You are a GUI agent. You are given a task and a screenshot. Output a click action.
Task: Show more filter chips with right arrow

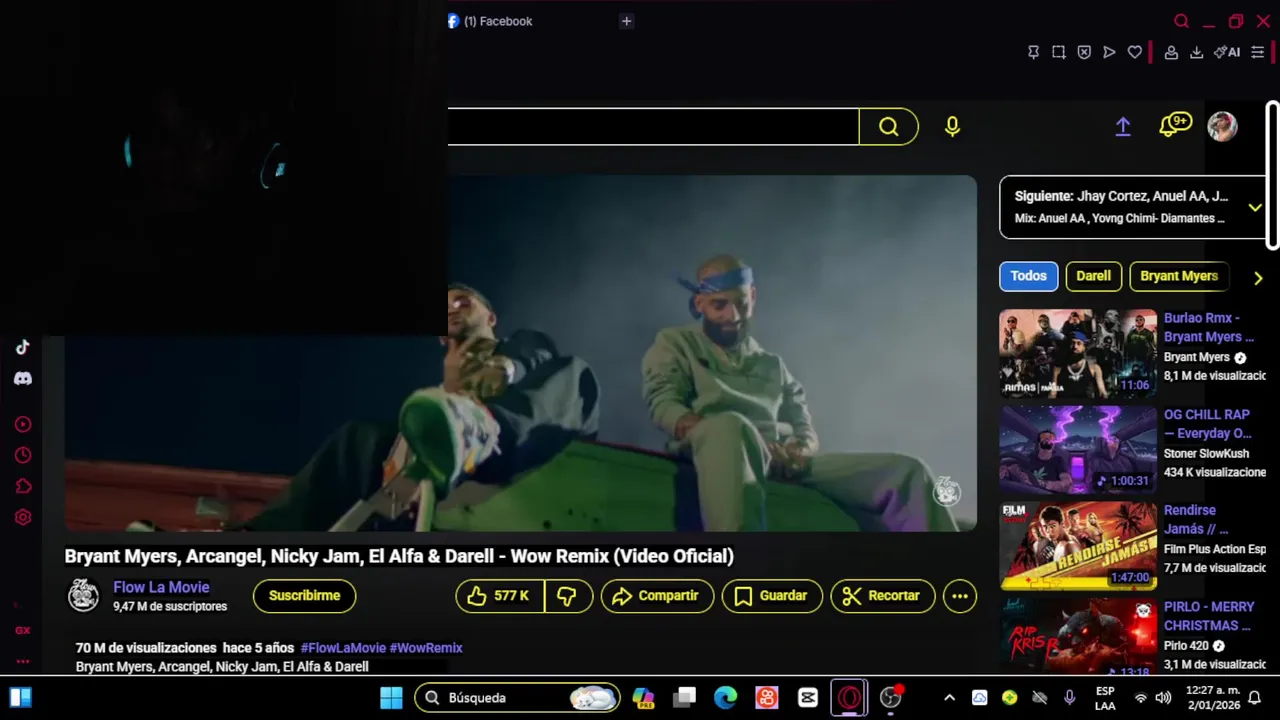[1258, 278]
